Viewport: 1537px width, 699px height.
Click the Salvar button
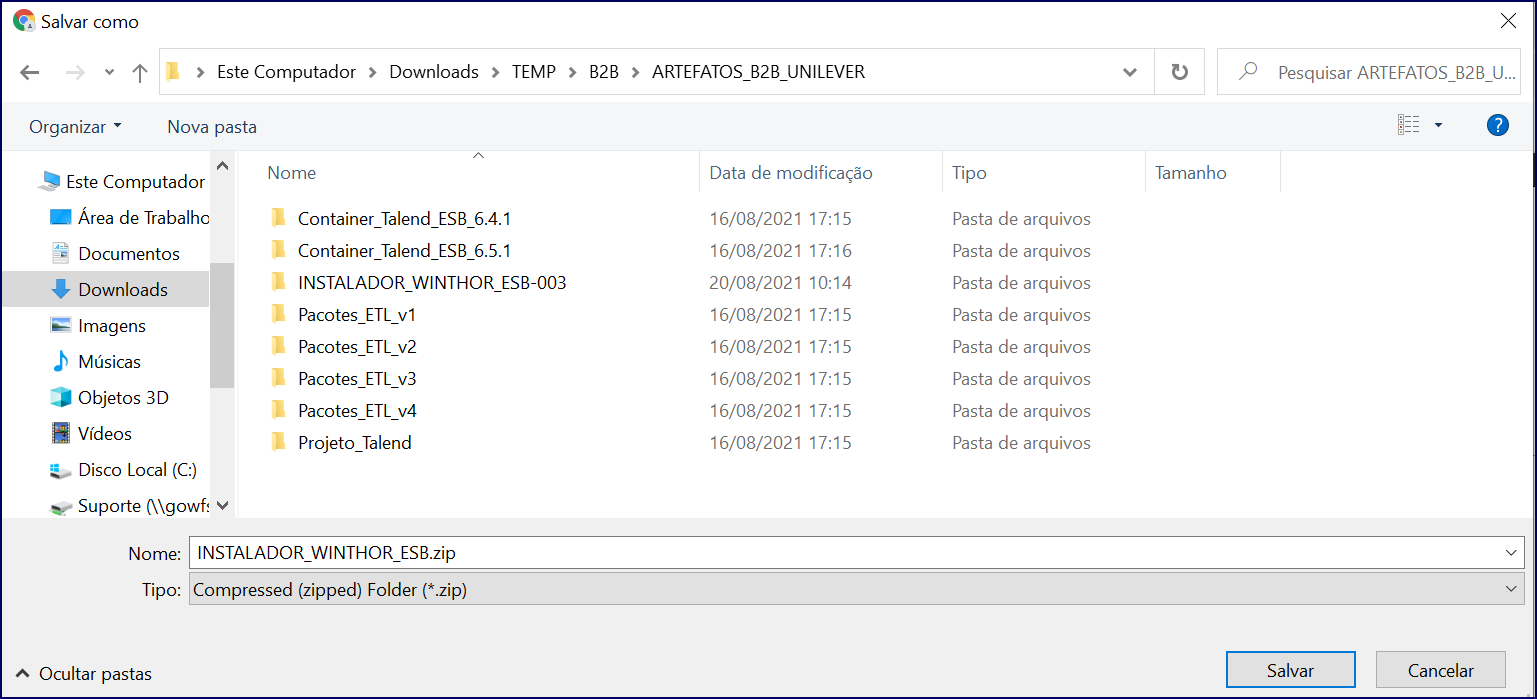[1290, 671]
